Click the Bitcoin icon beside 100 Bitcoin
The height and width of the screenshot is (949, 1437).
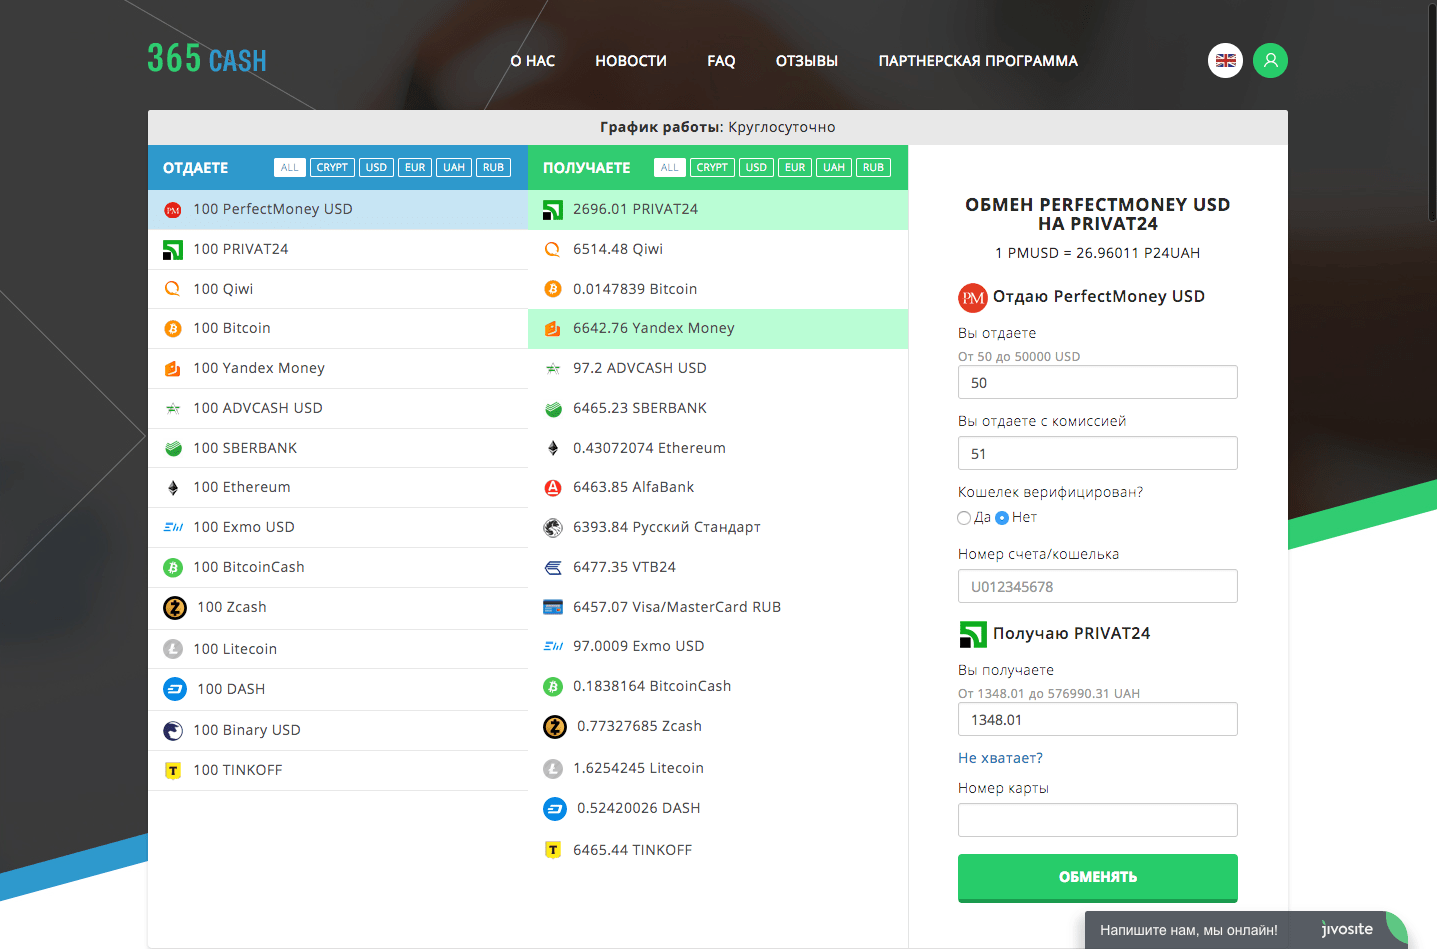click(173, 329)
